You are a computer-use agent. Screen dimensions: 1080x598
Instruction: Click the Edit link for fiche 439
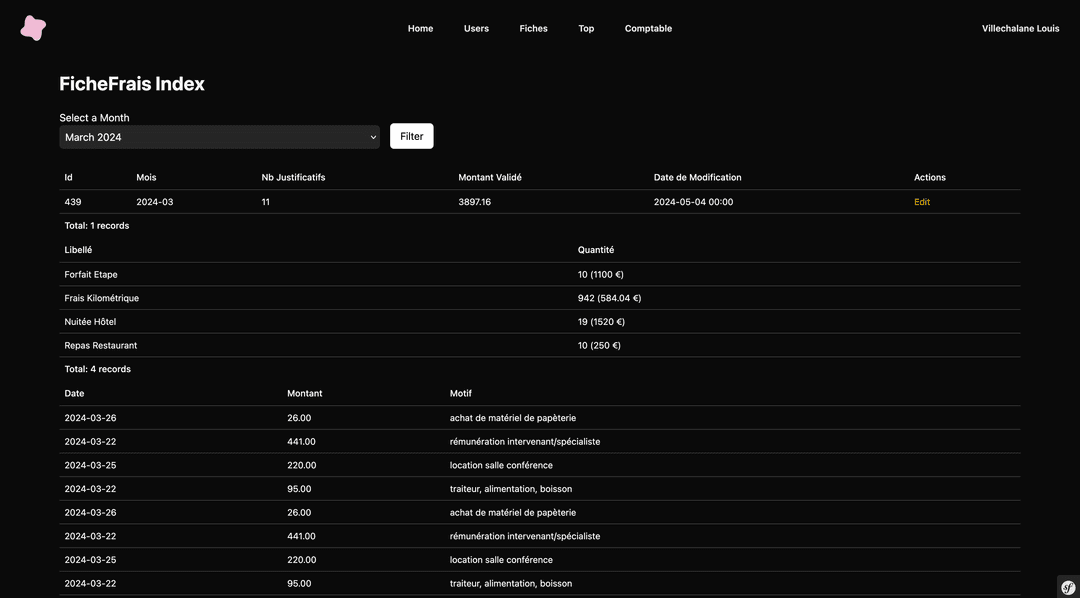[x=921, y=202]
